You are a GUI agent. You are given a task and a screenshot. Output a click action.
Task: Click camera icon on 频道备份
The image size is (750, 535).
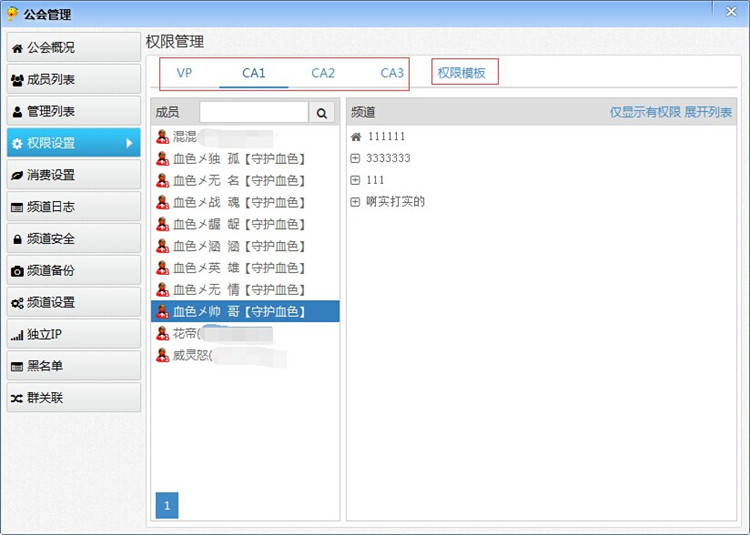pos(17,271)
